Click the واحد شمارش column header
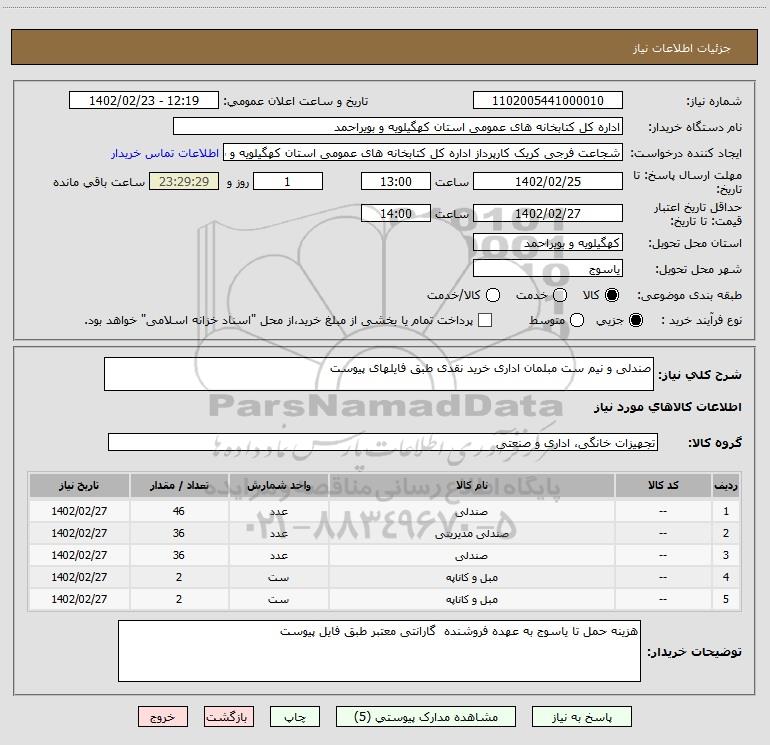 click(278, 486)
